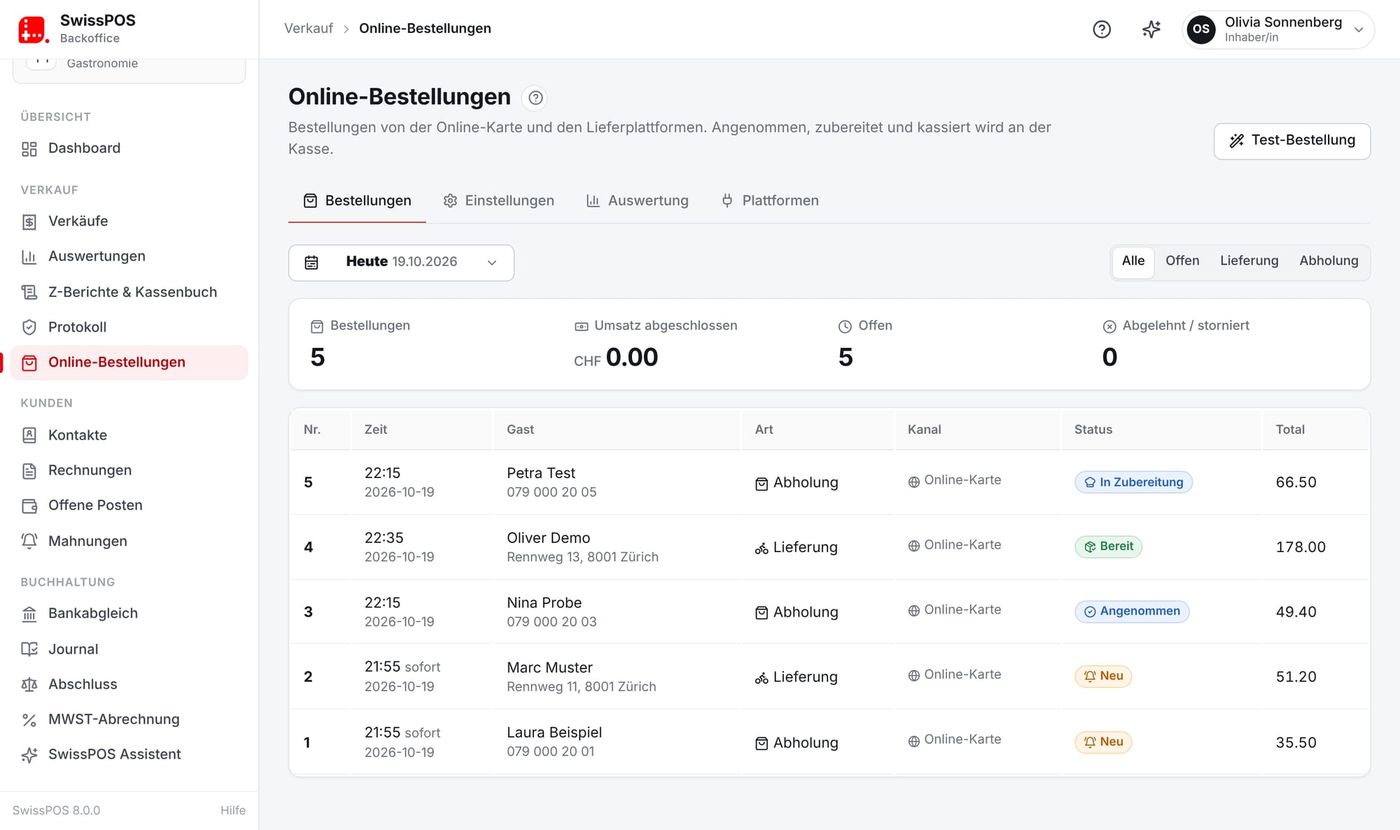Click the Rechnungen document icon
Viewport: 1400px width, 830px height.
pos(29,471)
